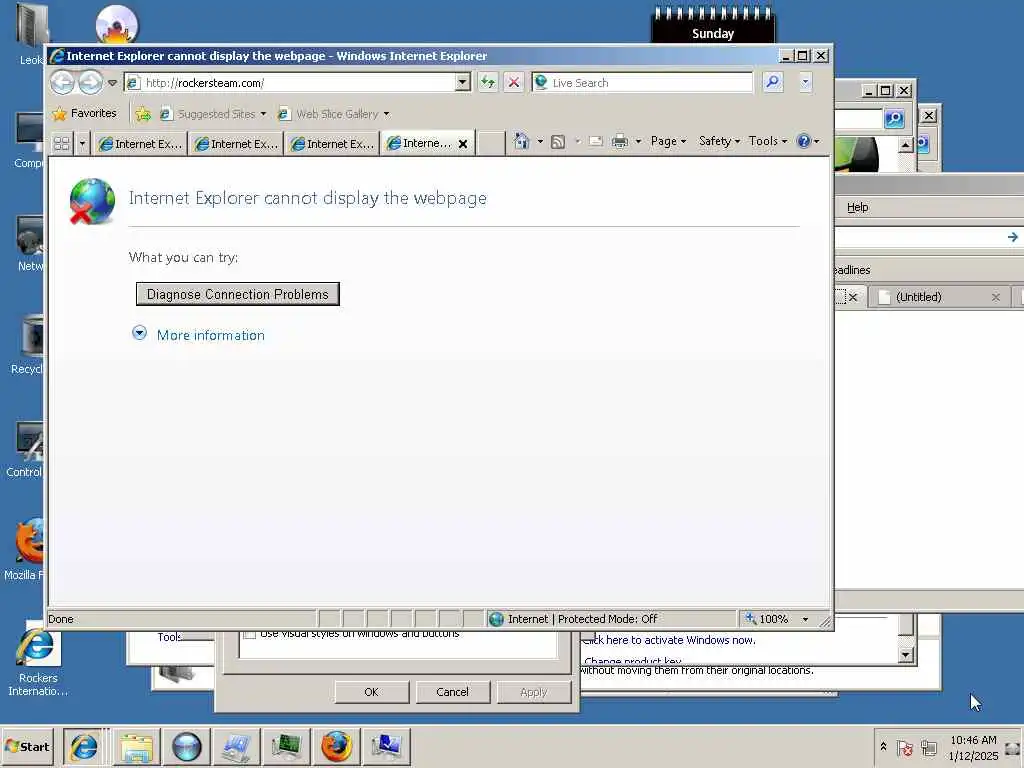Click the RSS Feeds icon
The image size is (1024, 768).
click(558, 142)
